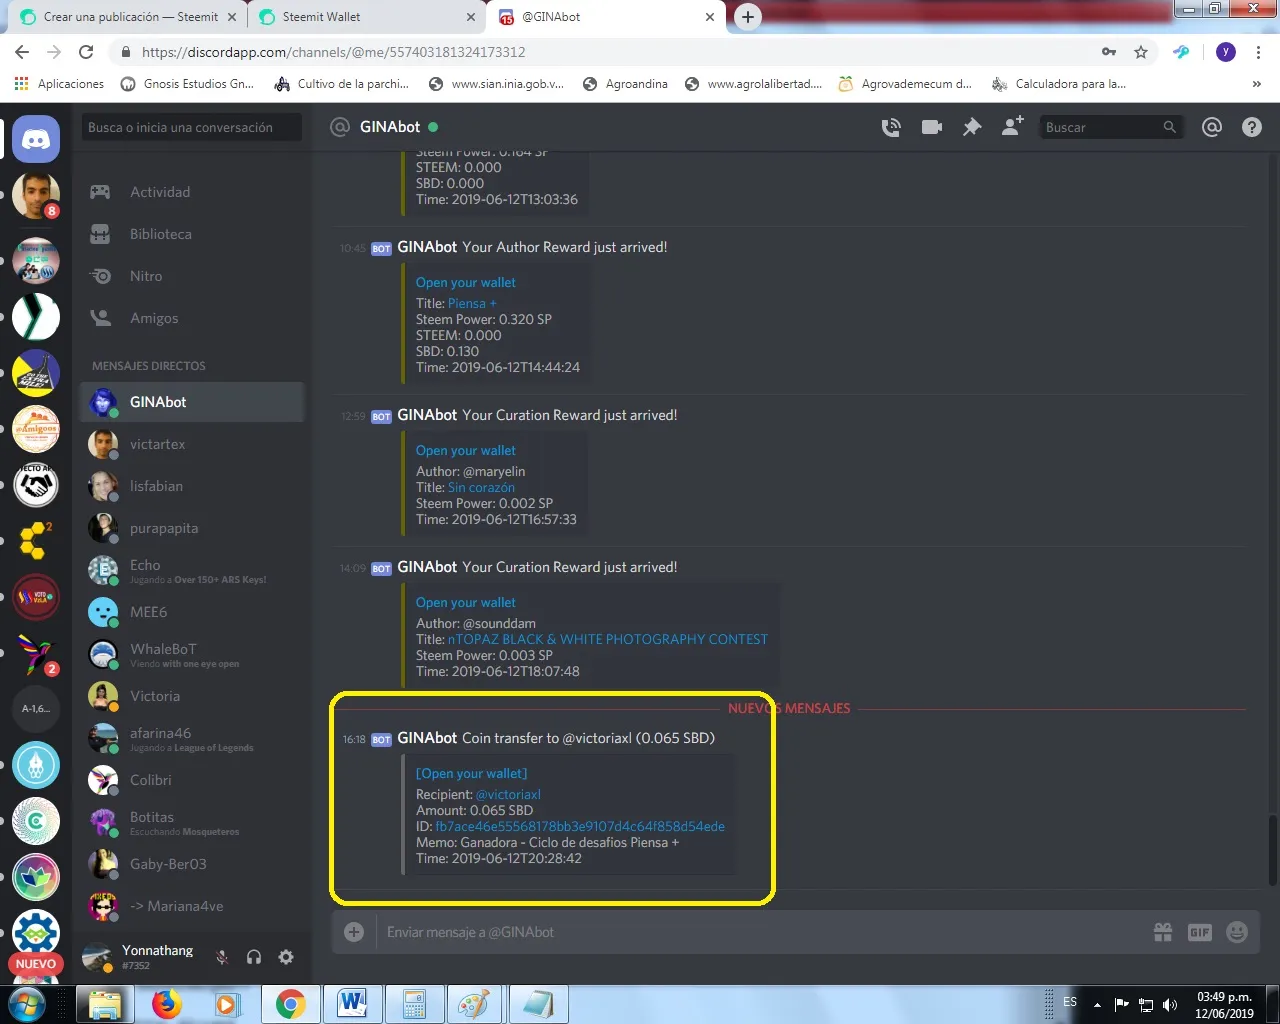Open Chrome menu three dots

pyautogui.click(x=1258, y=52)
